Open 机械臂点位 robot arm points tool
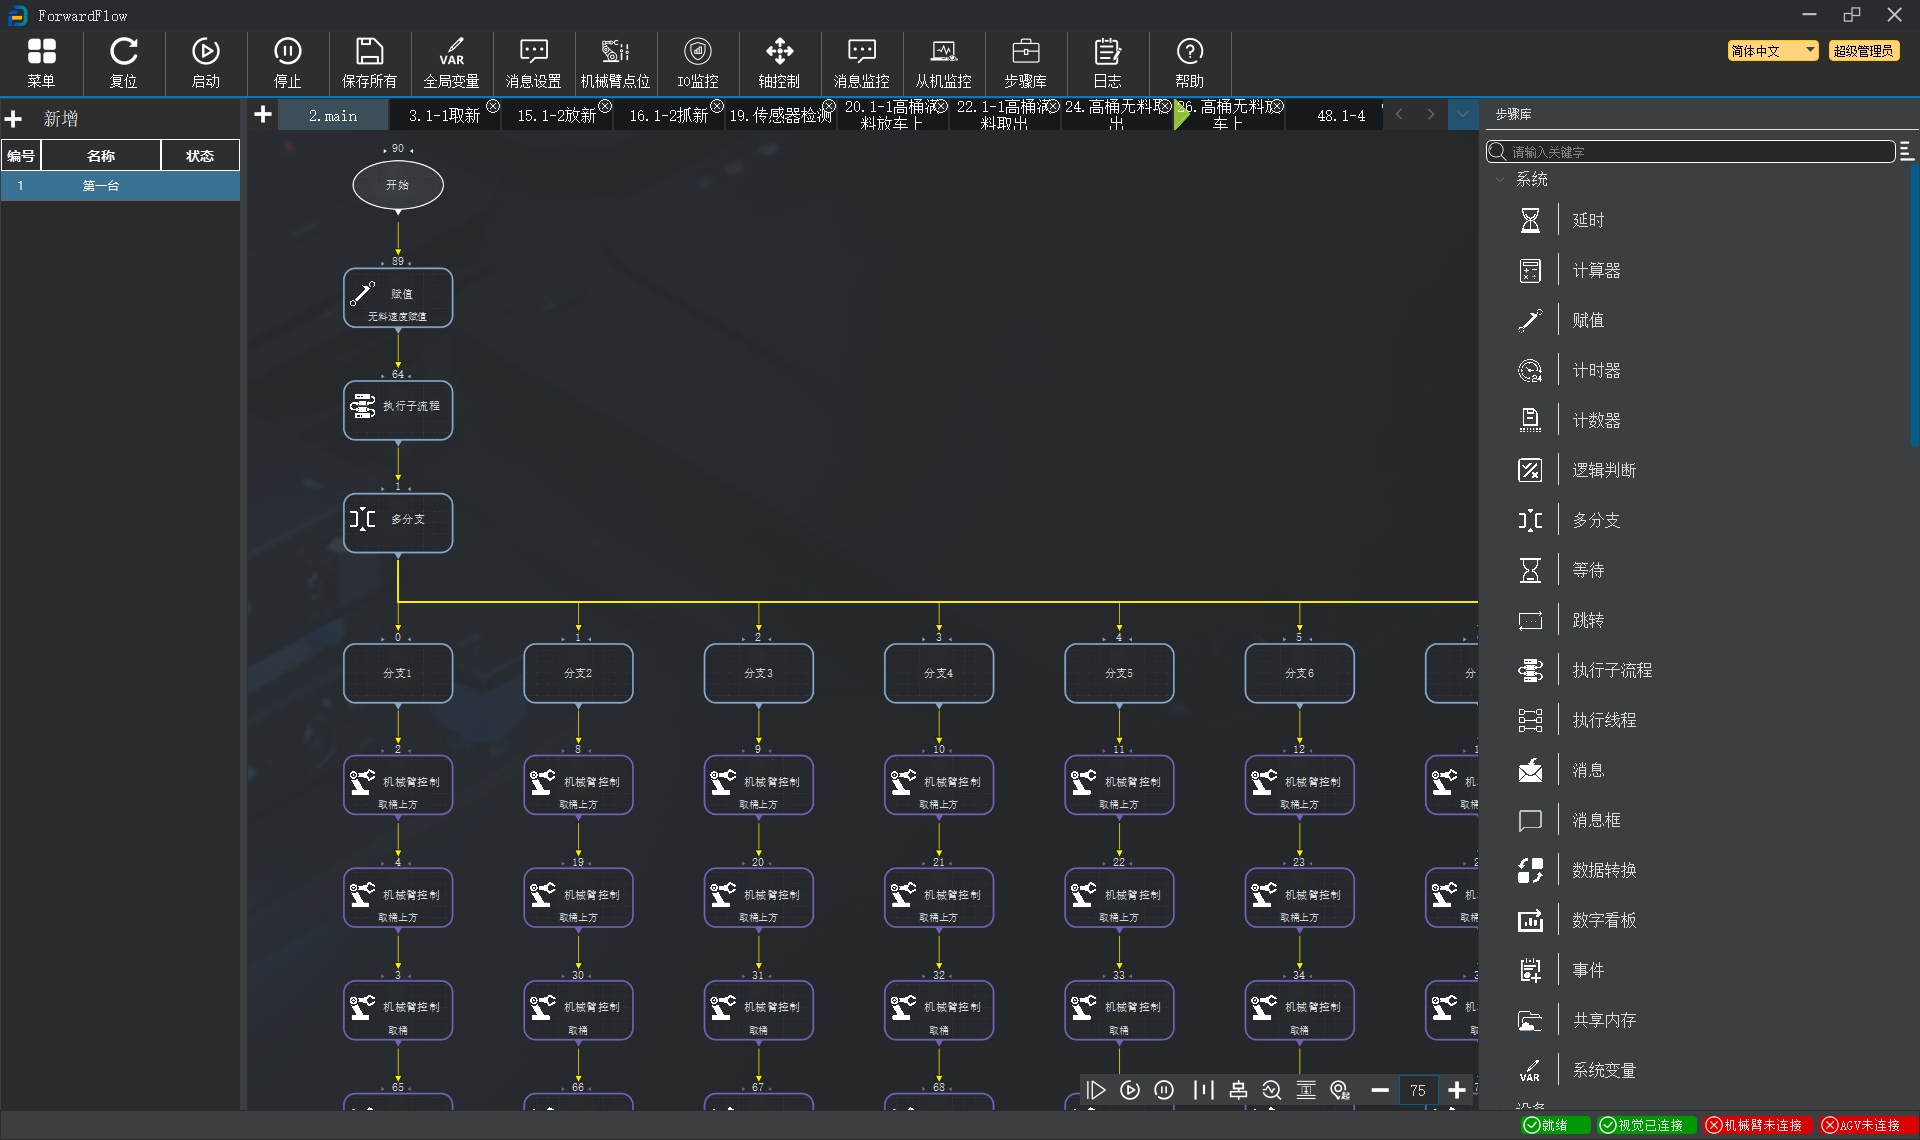1920x1140 pixels. (x=615, y=62)
